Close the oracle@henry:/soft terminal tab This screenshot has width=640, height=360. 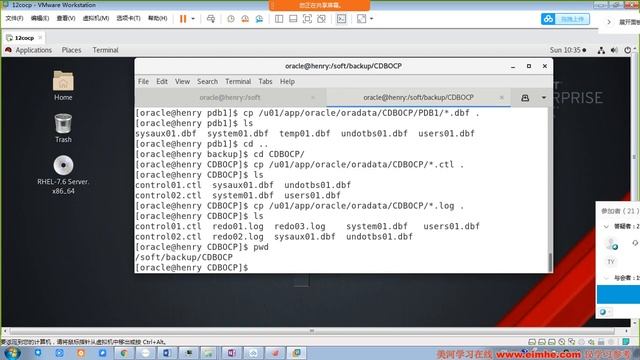[x=313, y=98]
